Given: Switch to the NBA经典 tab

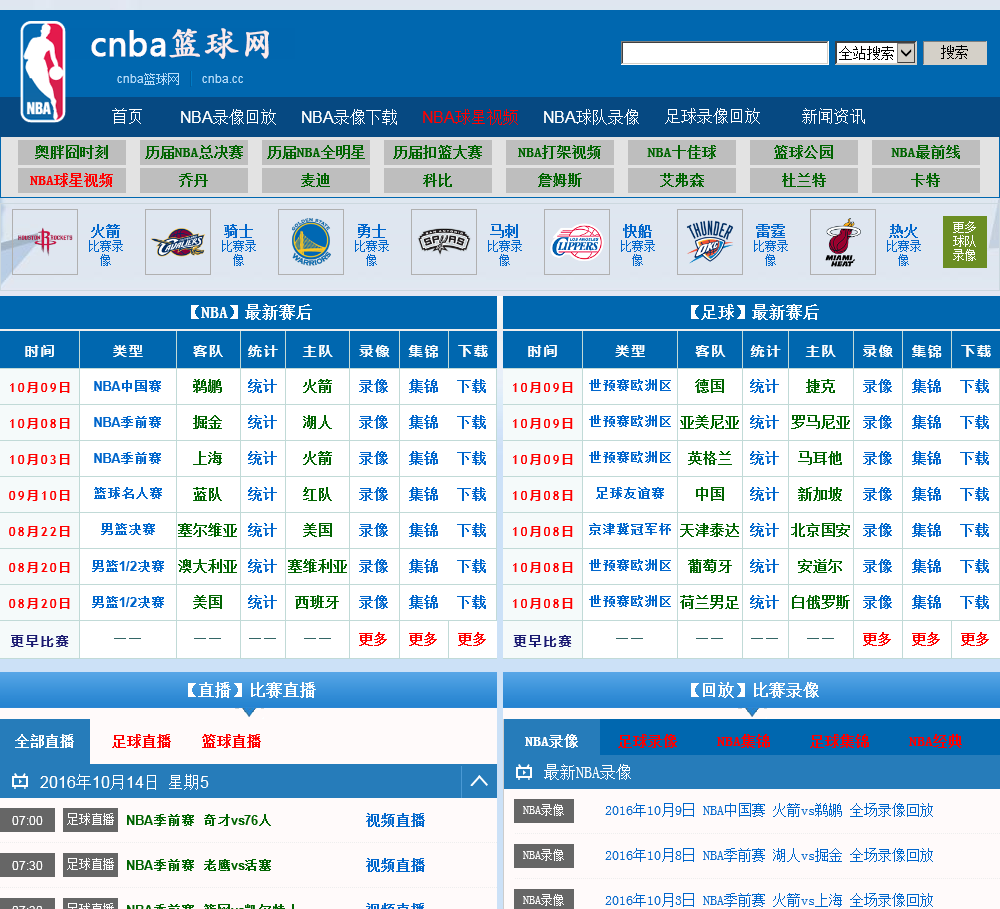Looking at the screenshot, I should click(x=936, y=741).
